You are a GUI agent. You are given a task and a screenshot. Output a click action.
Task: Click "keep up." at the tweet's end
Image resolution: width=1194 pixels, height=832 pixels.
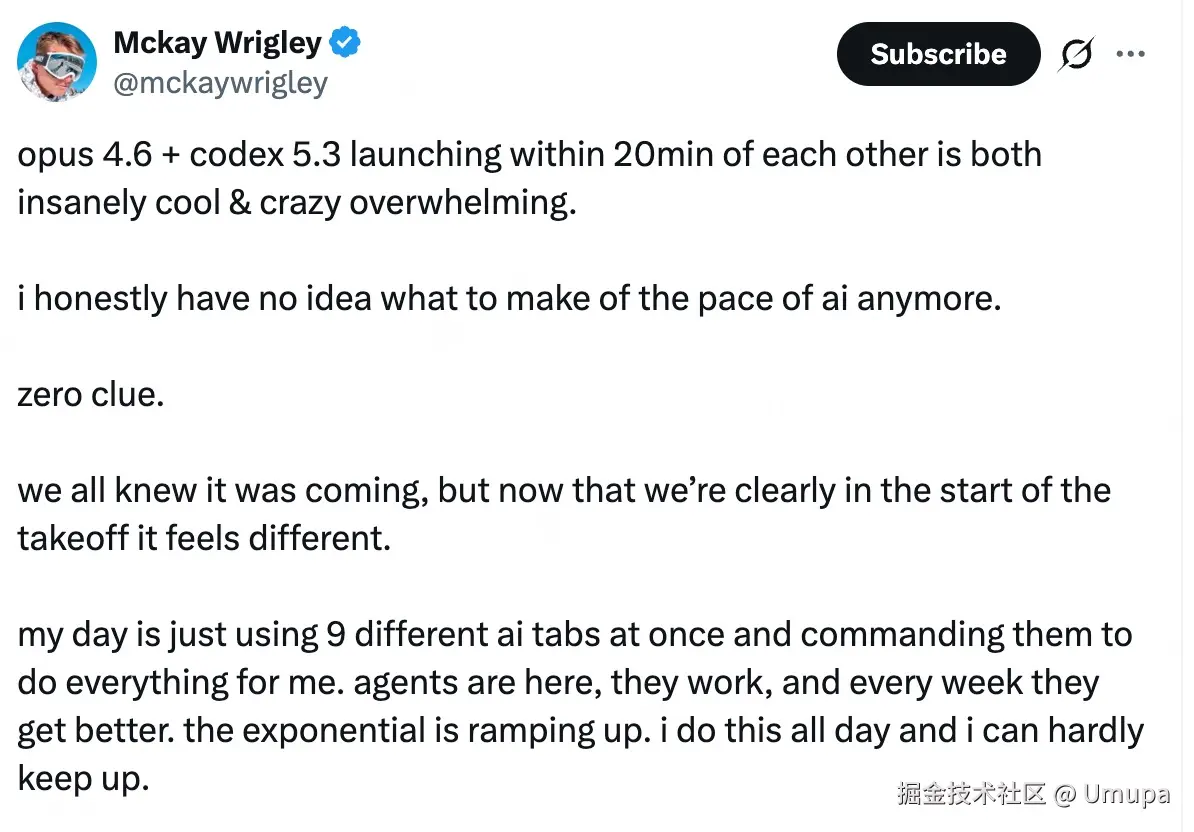(83, 778)
